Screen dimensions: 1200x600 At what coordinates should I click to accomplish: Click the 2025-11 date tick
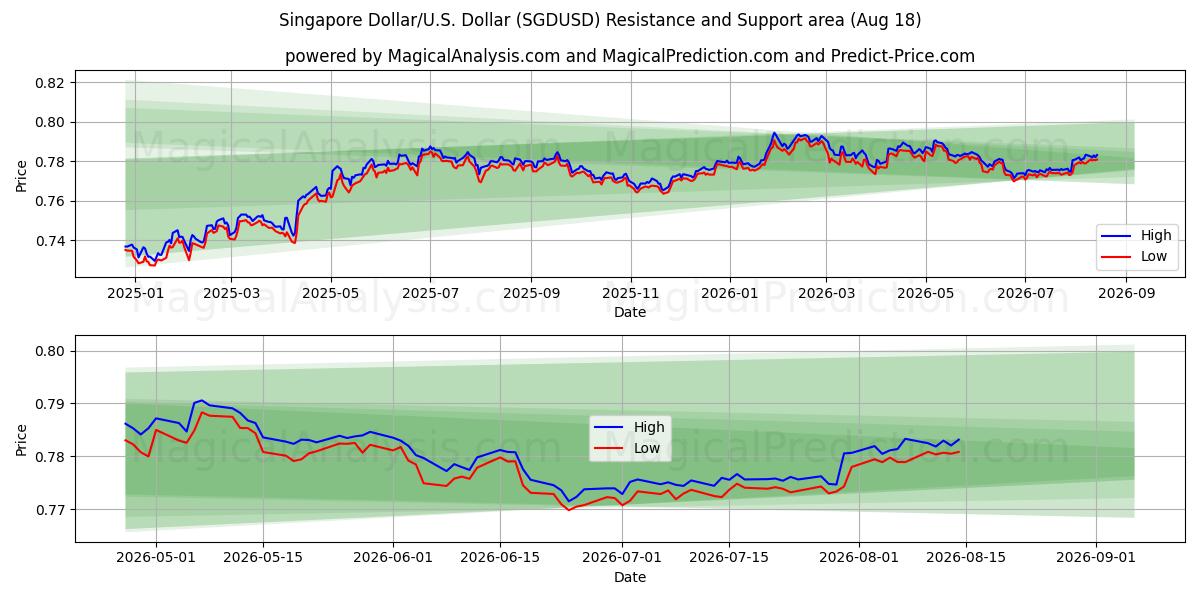pyautogui.click(x=631, y=293)
